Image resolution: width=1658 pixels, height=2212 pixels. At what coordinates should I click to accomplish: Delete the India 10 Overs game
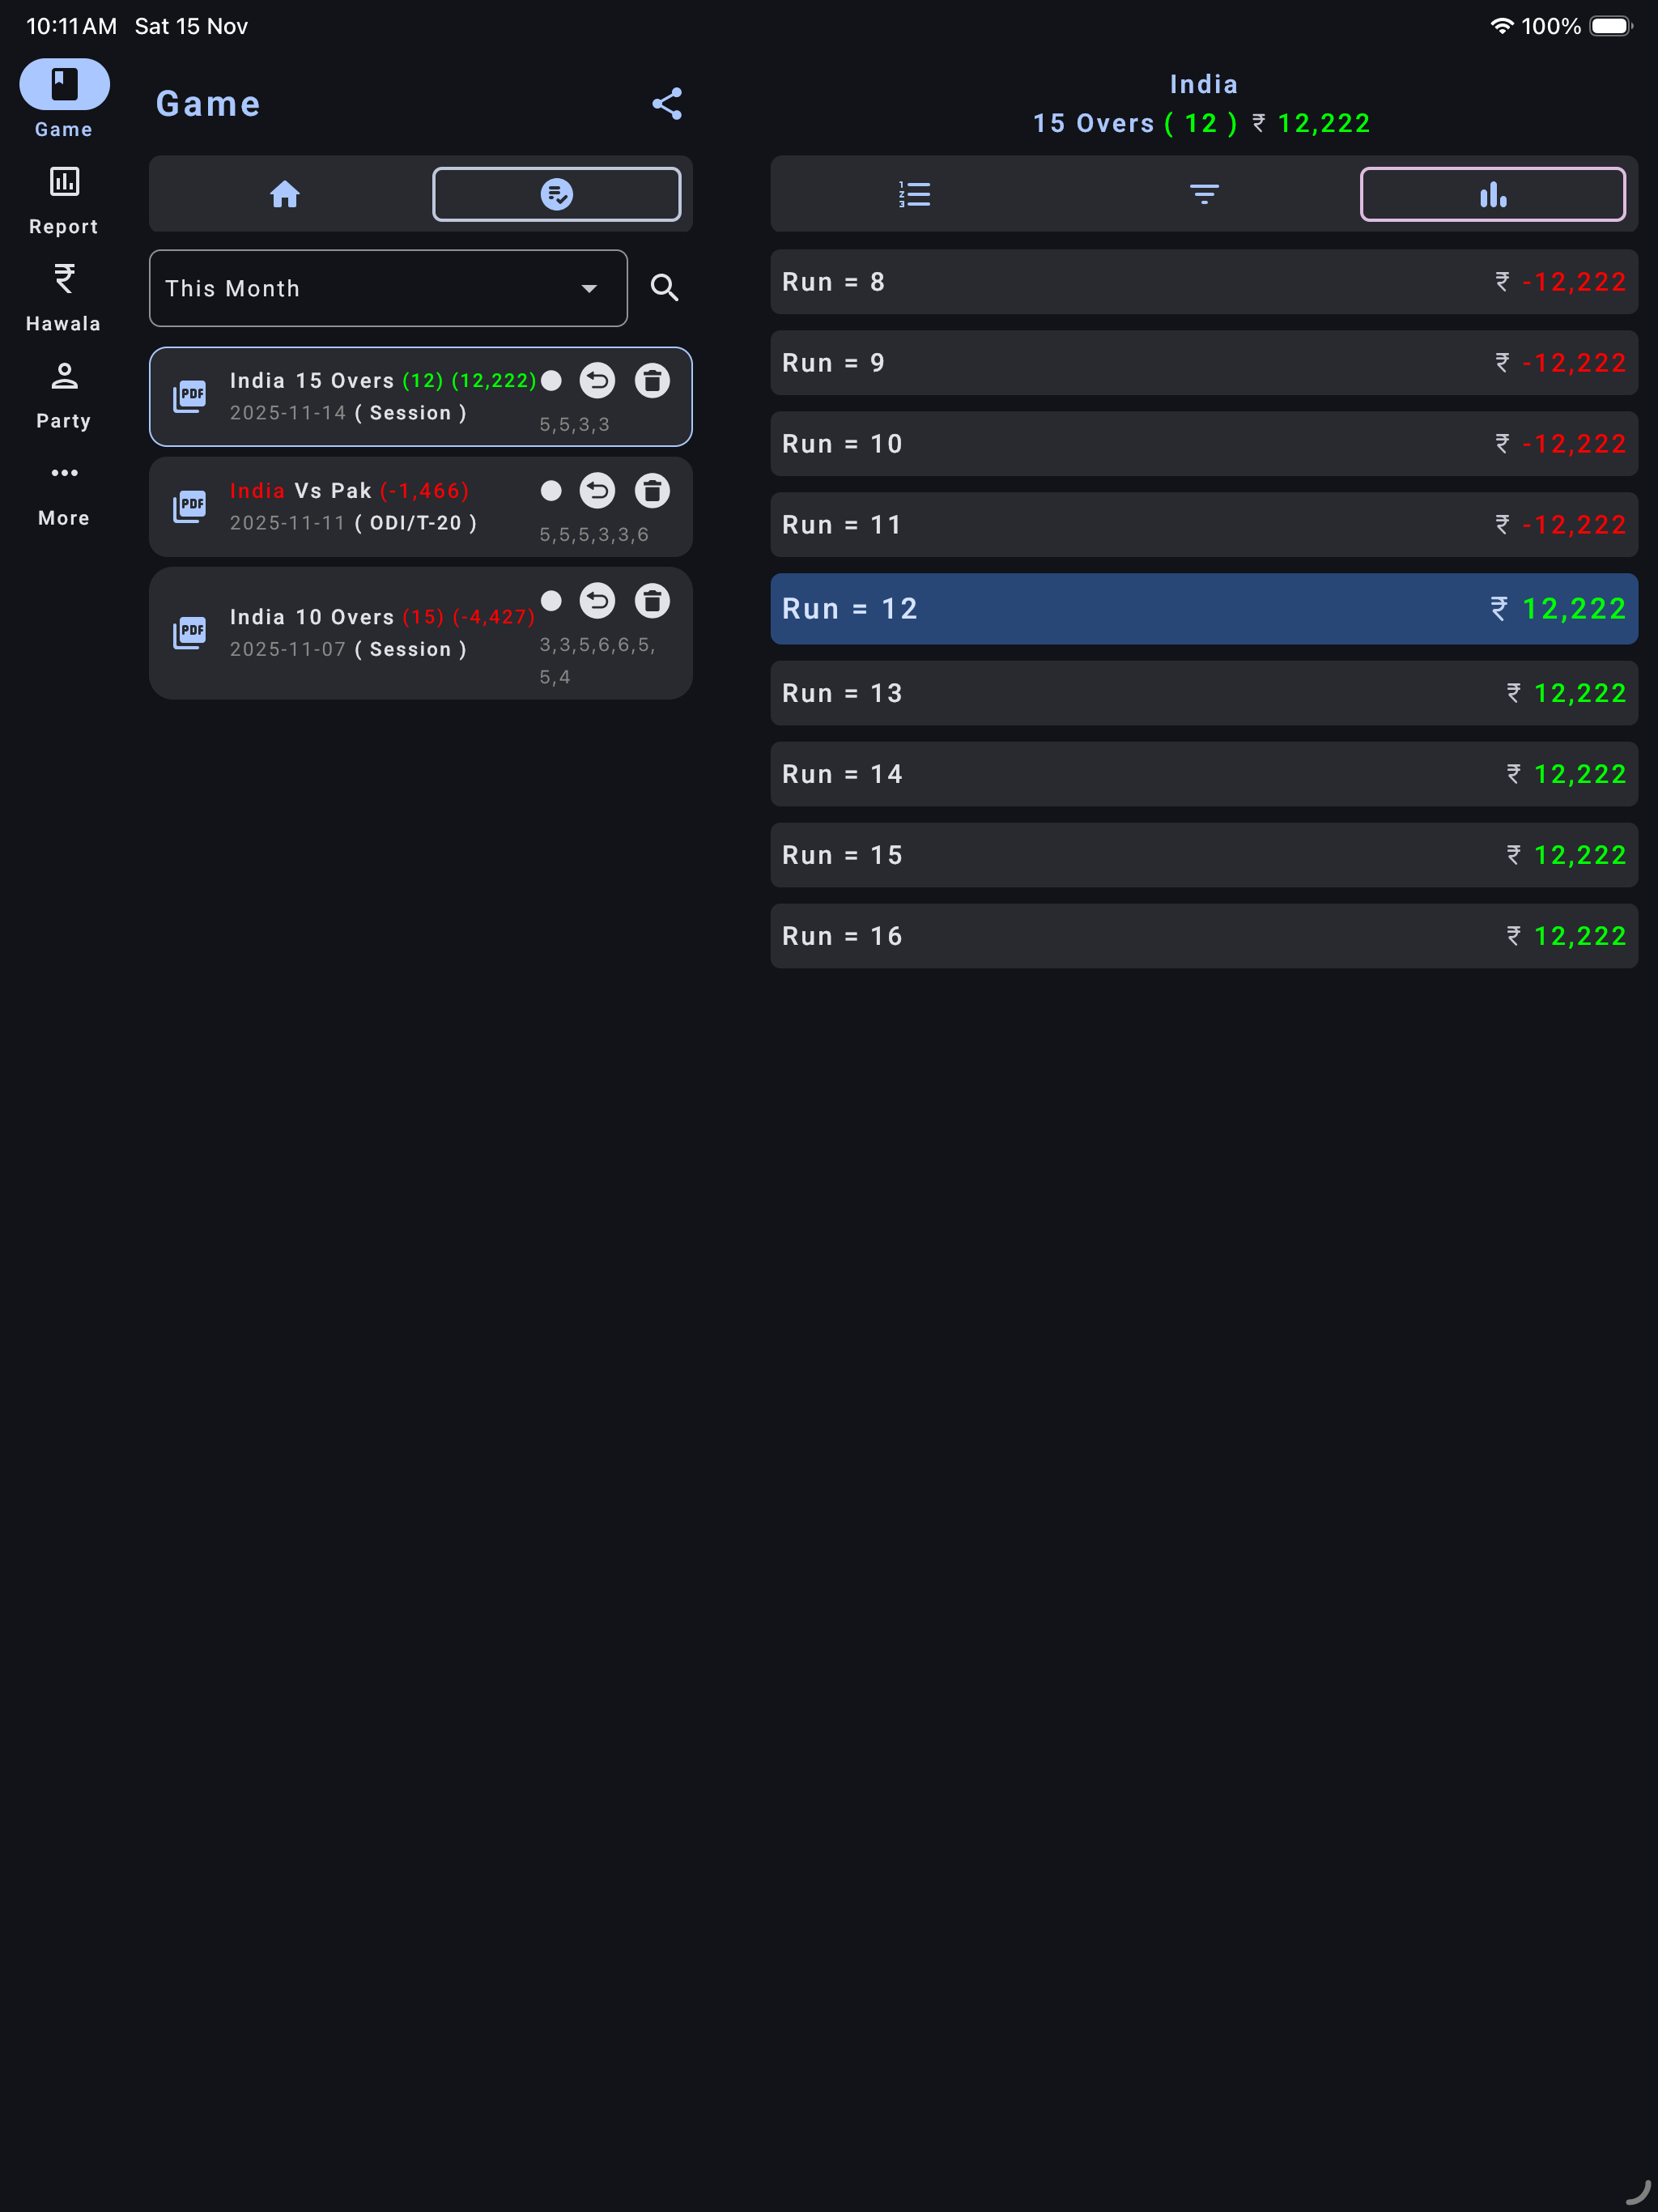(x=652, y=601)
